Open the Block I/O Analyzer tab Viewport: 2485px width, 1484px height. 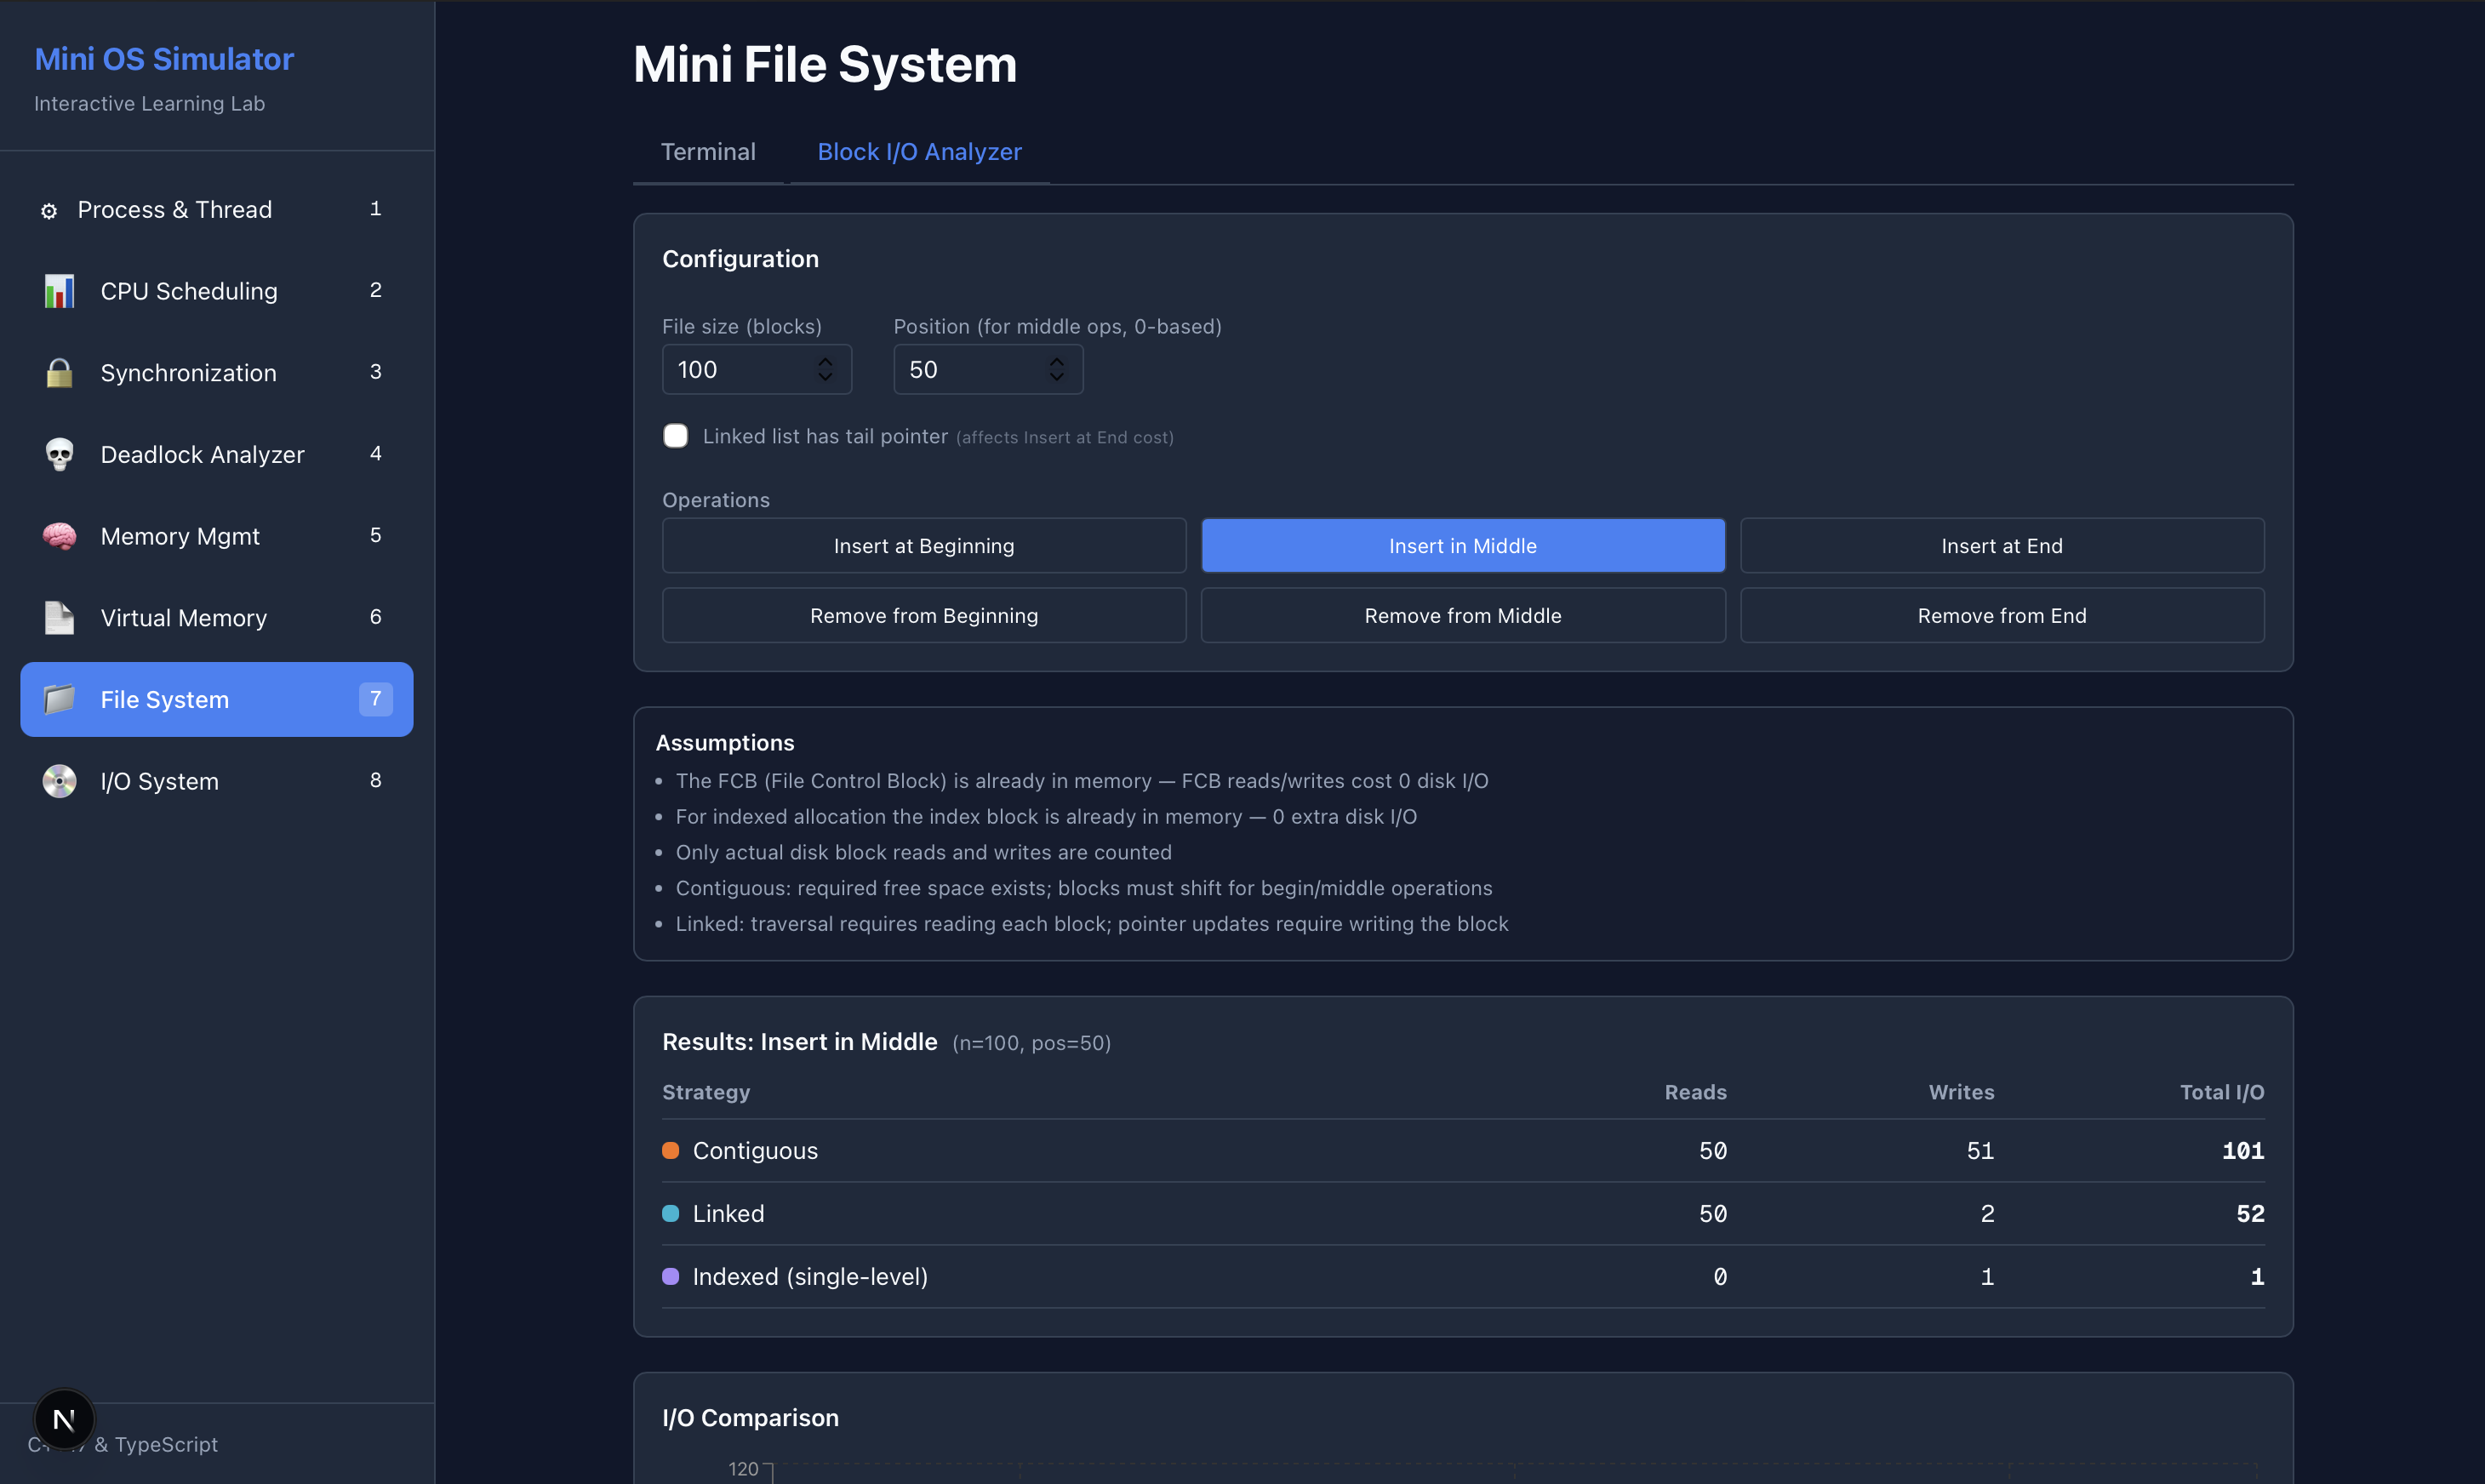pyautogui.click(x=919, y=152)
